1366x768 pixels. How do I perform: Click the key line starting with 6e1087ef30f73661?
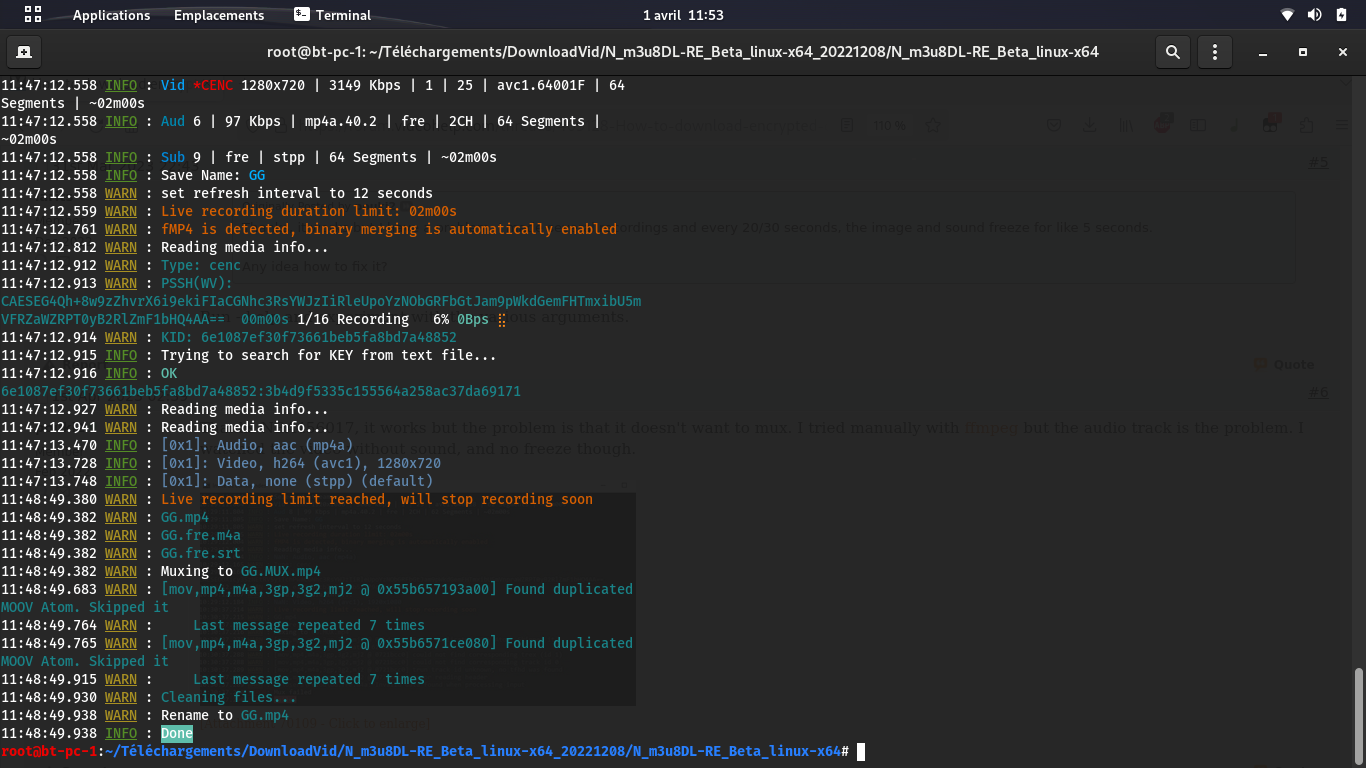pyautogui.click(x=261, y=391)
